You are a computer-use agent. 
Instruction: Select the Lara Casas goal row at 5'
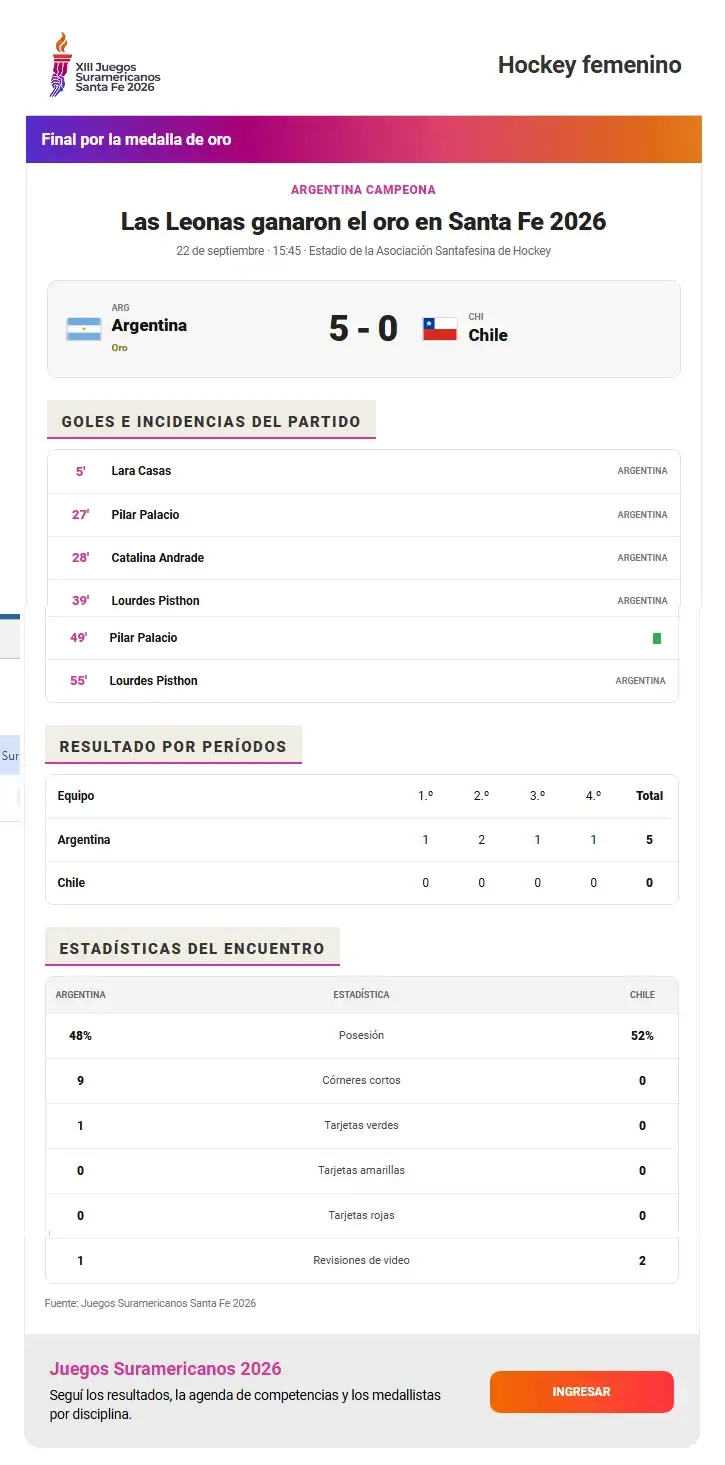point(364,471)
